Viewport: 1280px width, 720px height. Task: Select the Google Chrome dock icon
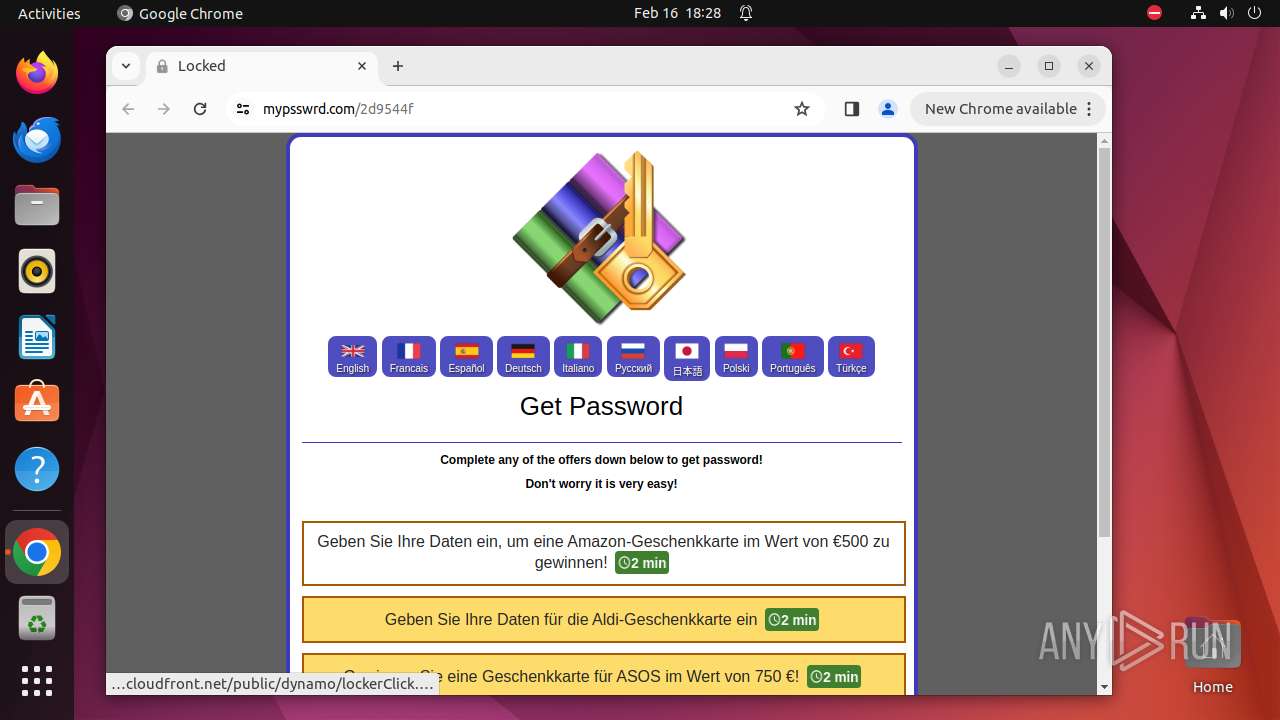pos(37,552)
